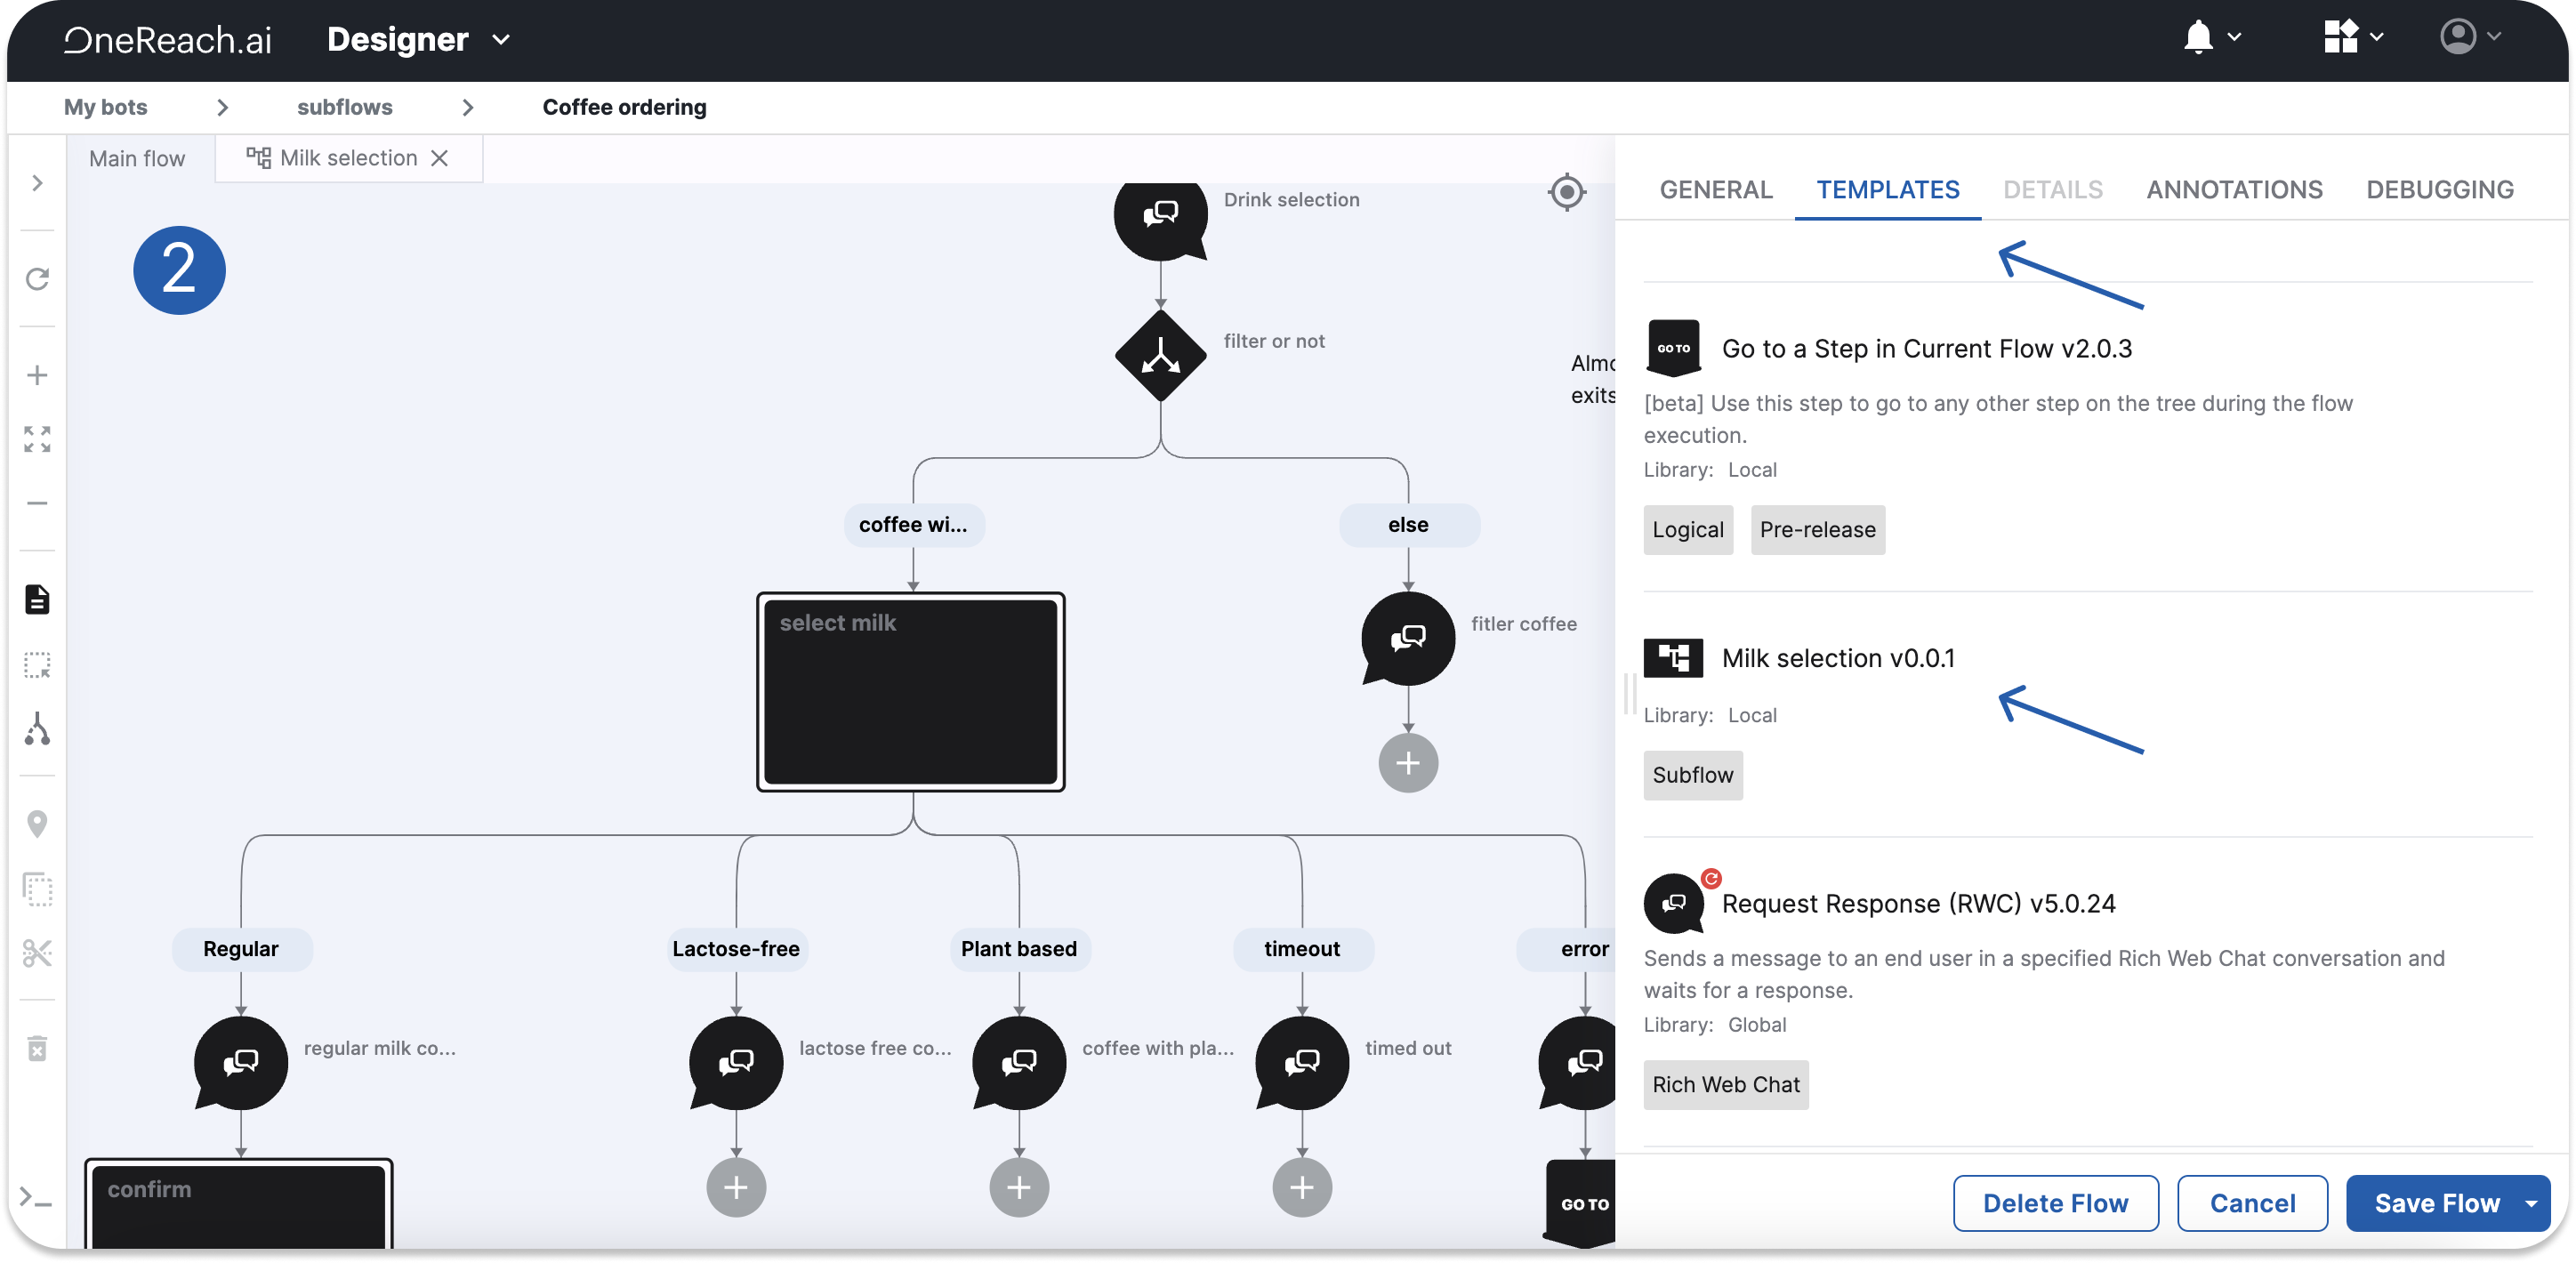Open the document notes icon in sidebar

pyautogui.click(x=37, y=600)
